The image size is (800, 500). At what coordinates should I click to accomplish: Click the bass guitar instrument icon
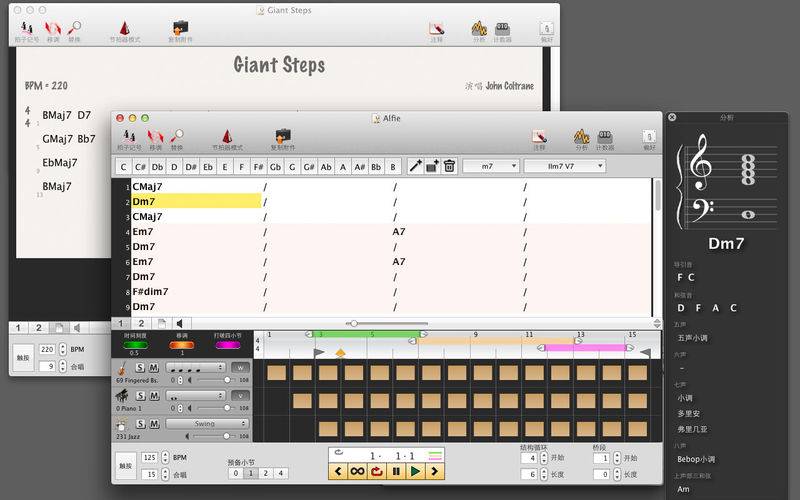[122, 368]
